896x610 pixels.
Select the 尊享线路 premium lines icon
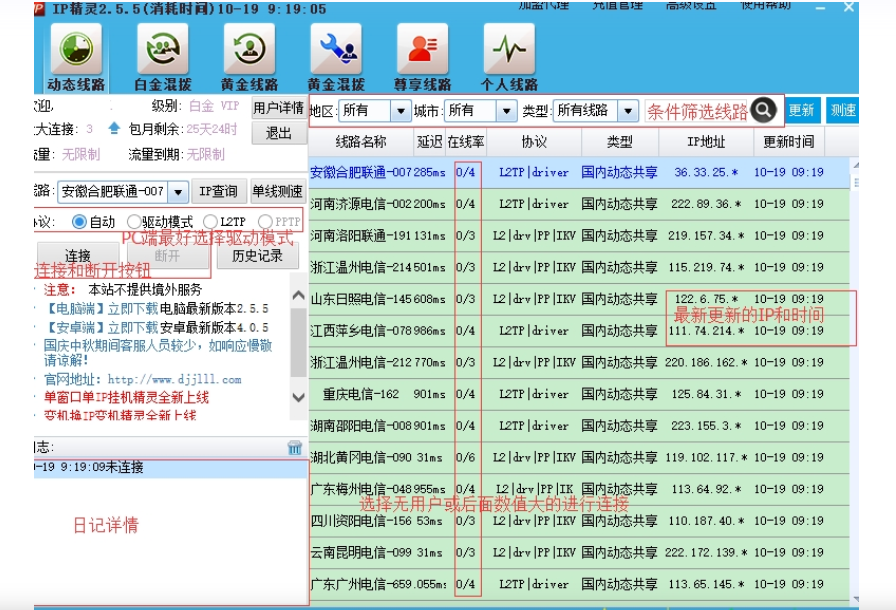click(x=425, y=48)
